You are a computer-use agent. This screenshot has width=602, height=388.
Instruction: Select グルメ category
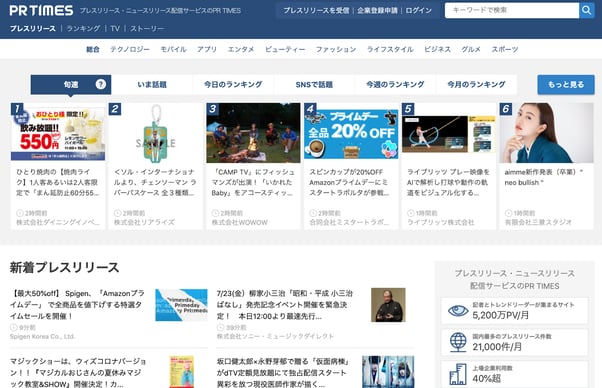coord(471,49)
